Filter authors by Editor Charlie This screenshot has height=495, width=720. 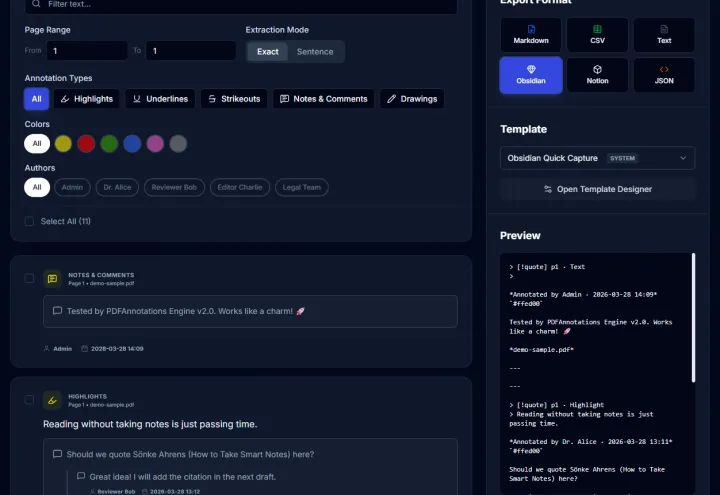240,187
